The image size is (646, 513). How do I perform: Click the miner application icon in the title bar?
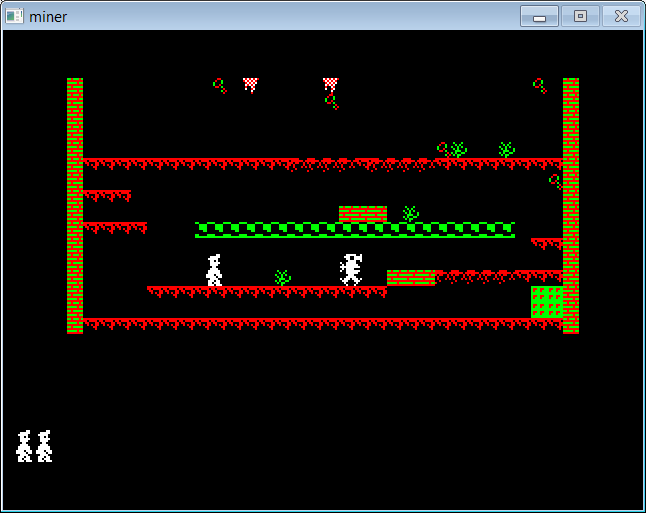point(14,16)
